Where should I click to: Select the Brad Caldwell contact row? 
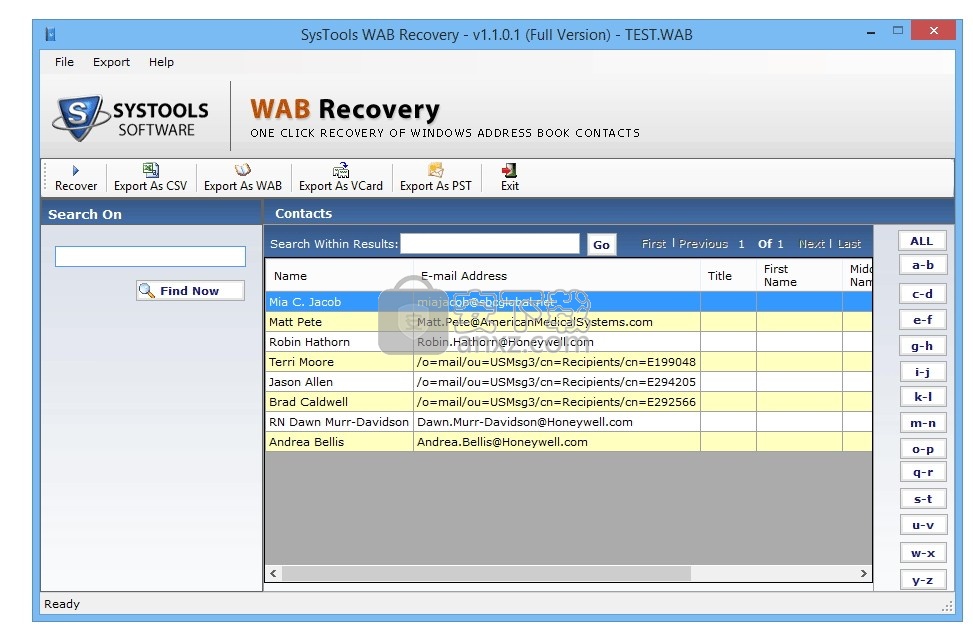point(568,402)
